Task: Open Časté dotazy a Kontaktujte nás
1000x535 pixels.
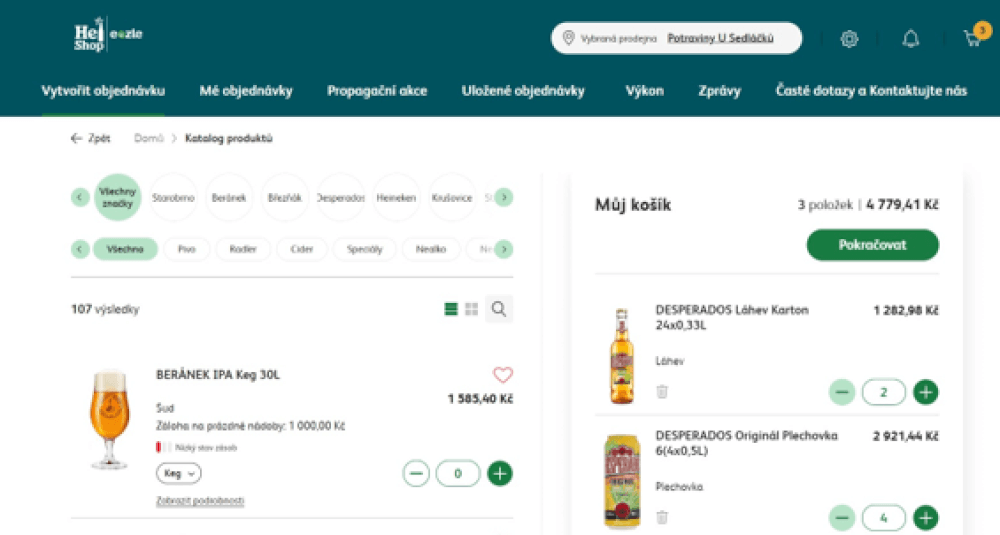Action: pyautogui.click(x=871, y=91)
